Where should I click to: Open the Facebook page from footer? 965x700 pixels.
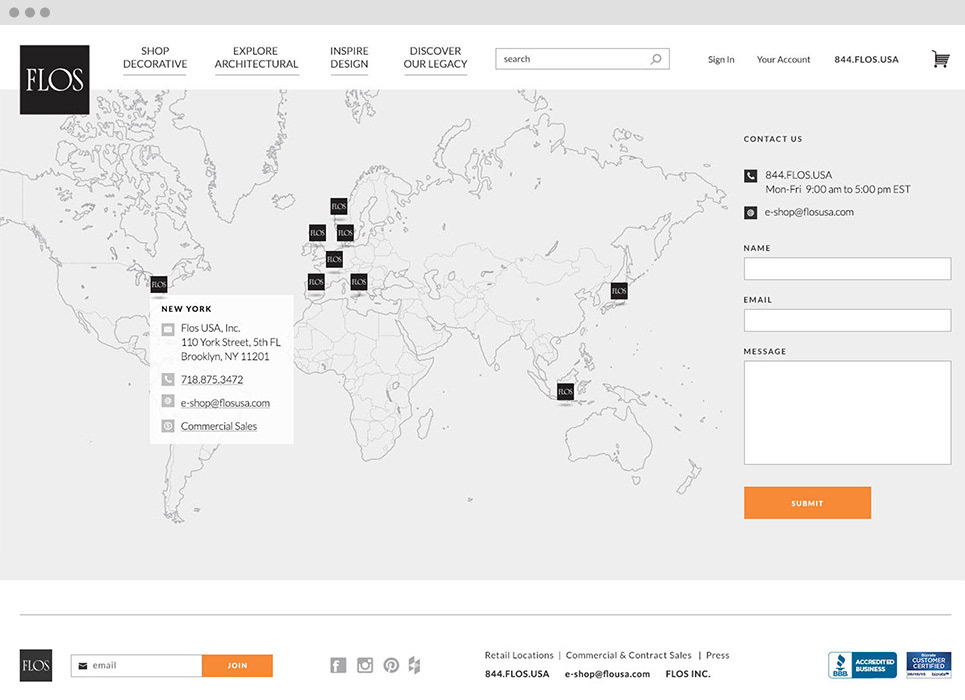338,666
